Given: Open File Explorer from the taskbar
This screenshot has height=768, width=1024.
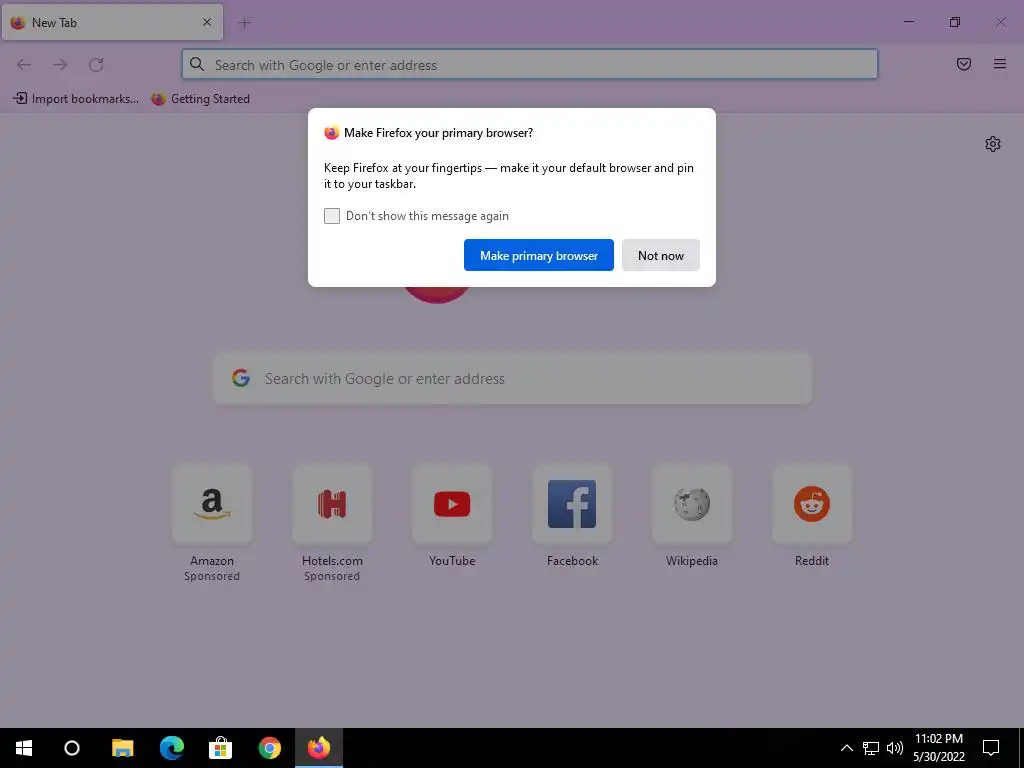Looking at the screenshot, I should pos(122,748).
